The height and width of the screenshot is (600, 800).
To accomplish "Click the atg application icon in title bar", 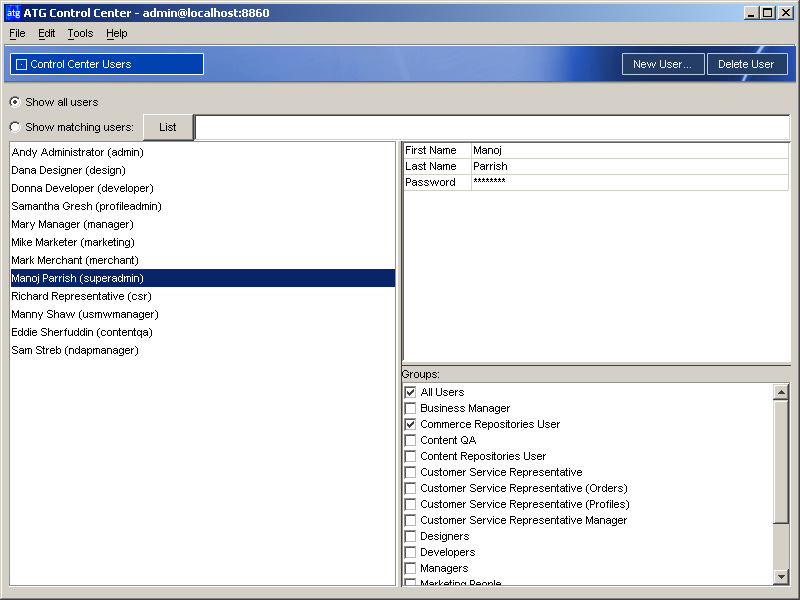I will (x=13, y=13).
